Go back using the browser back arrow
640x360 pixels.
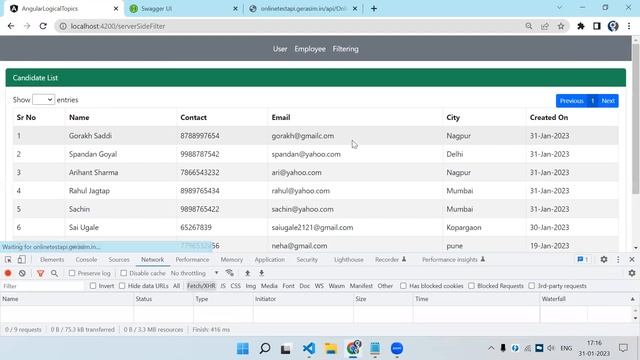[11, 26]
